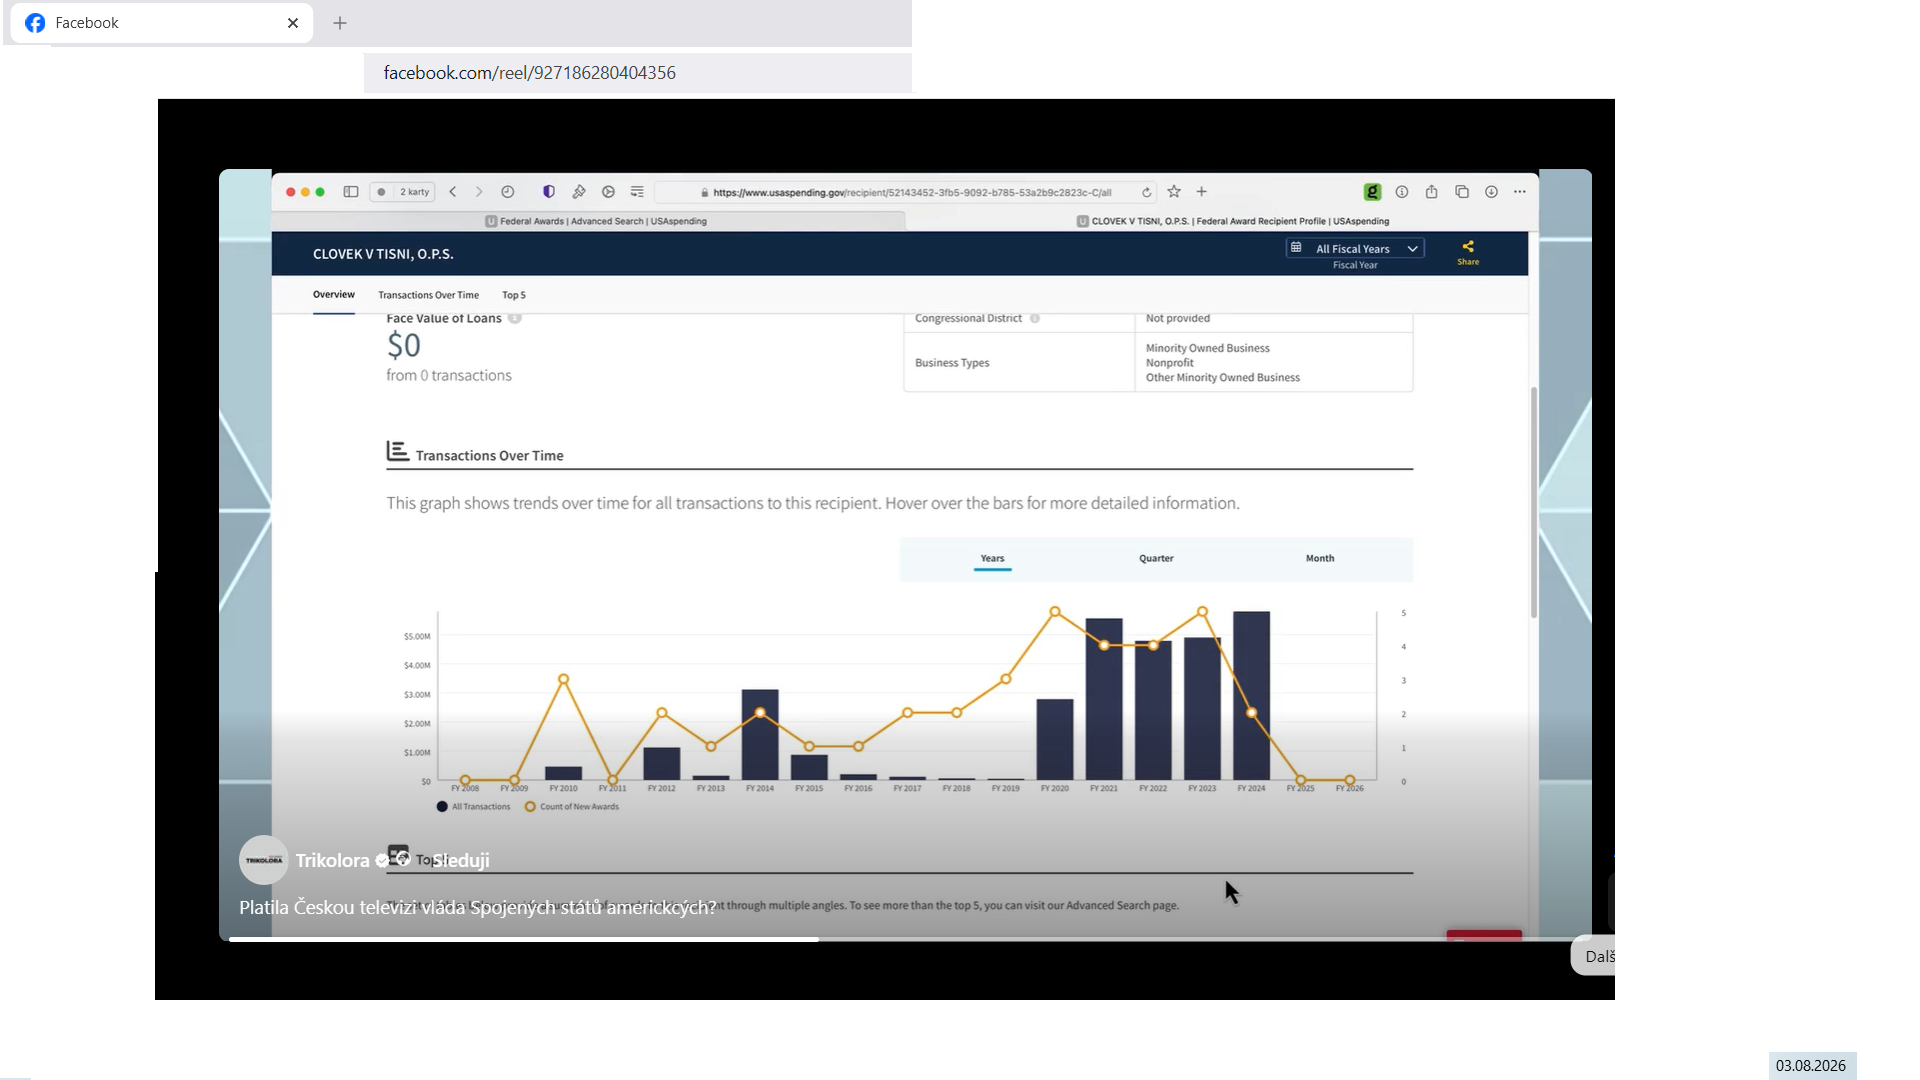Open the Trikolora profile picture

click(x=264, y=860)
